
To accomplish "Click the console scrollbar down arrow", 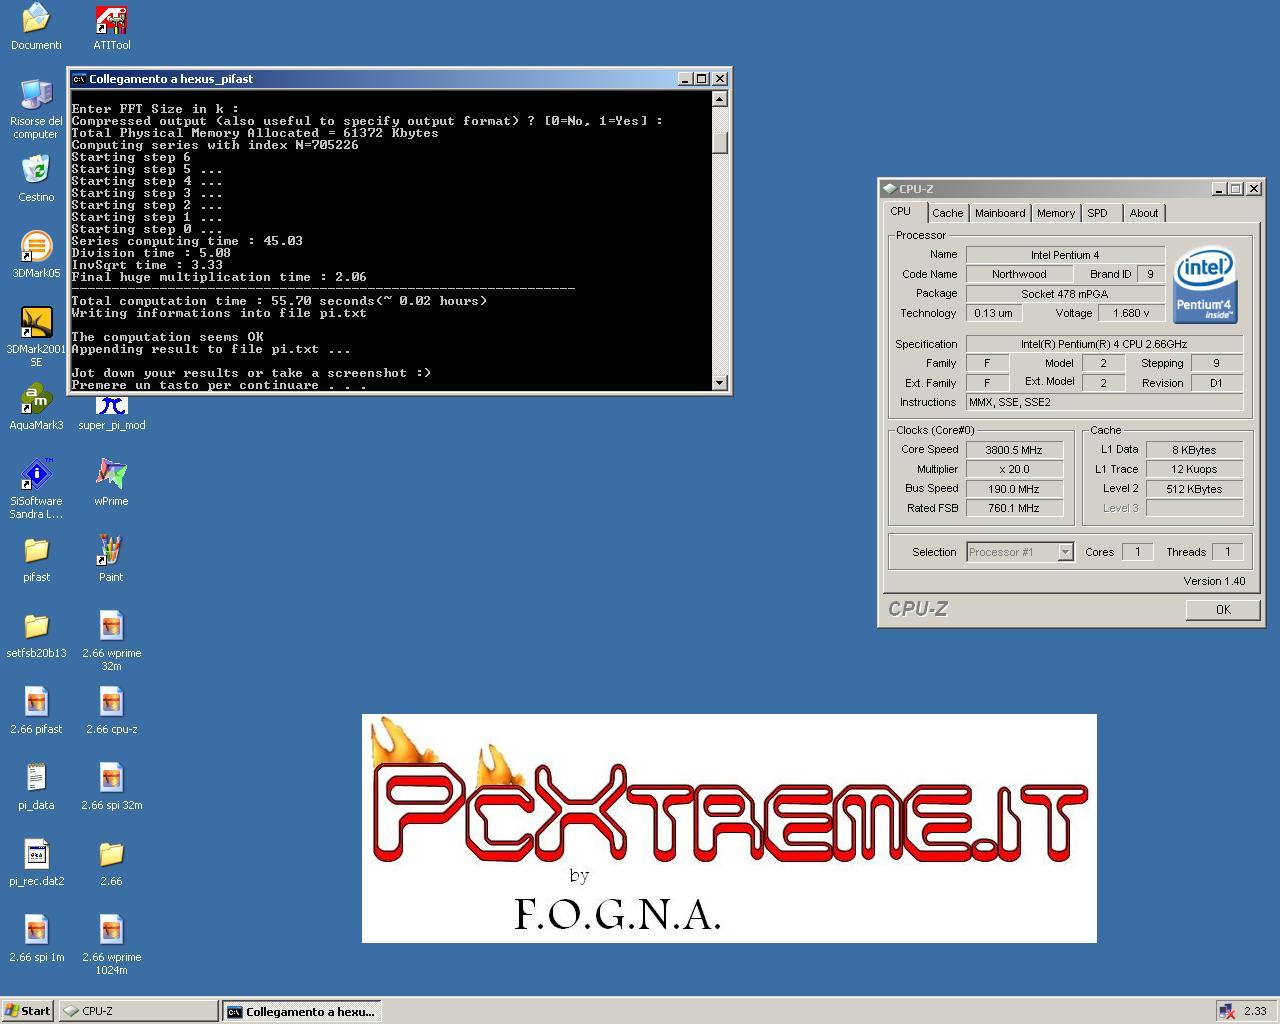I will [x=720, y=383].
